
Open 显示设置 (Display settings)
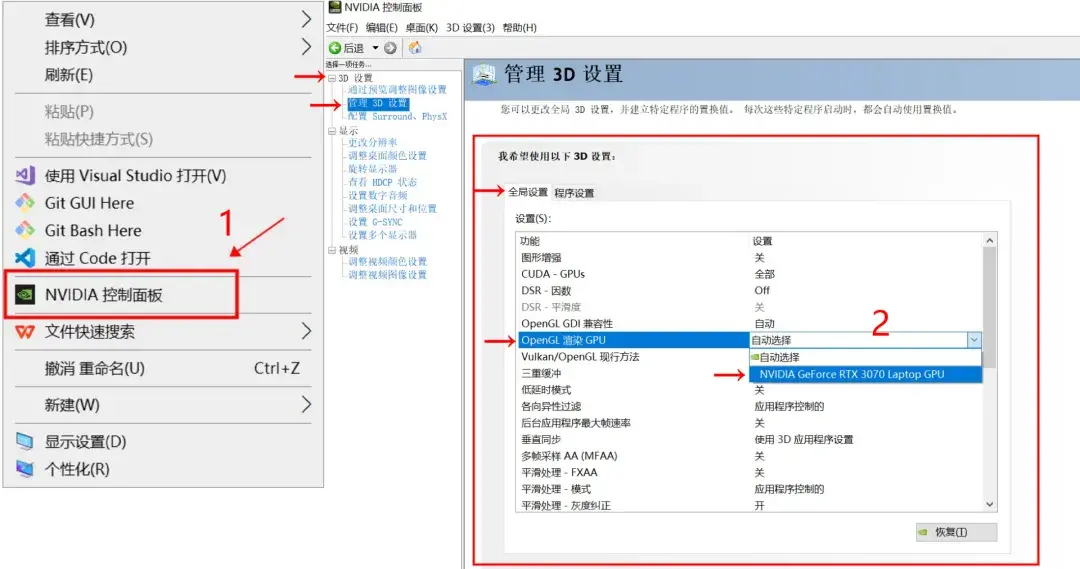[x=164, y=442]
